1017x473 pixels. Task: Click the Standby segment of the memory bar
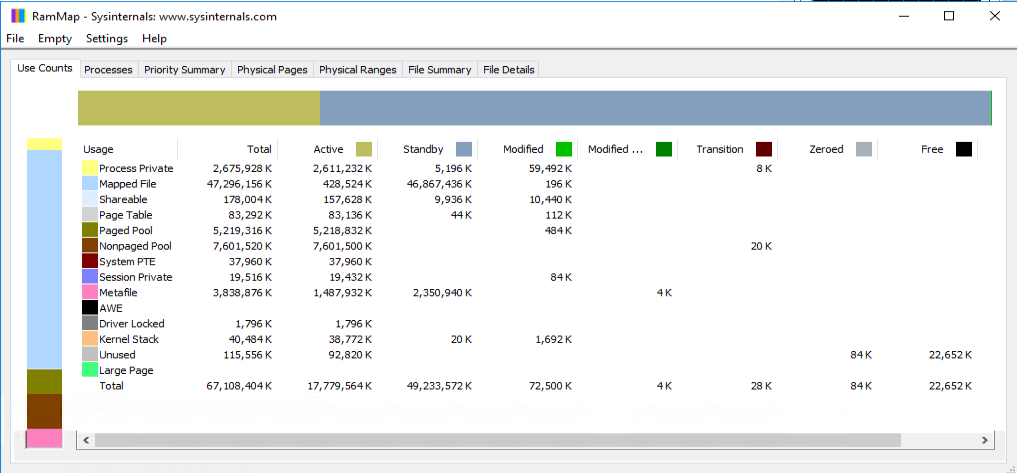click(x=655, y=108)
